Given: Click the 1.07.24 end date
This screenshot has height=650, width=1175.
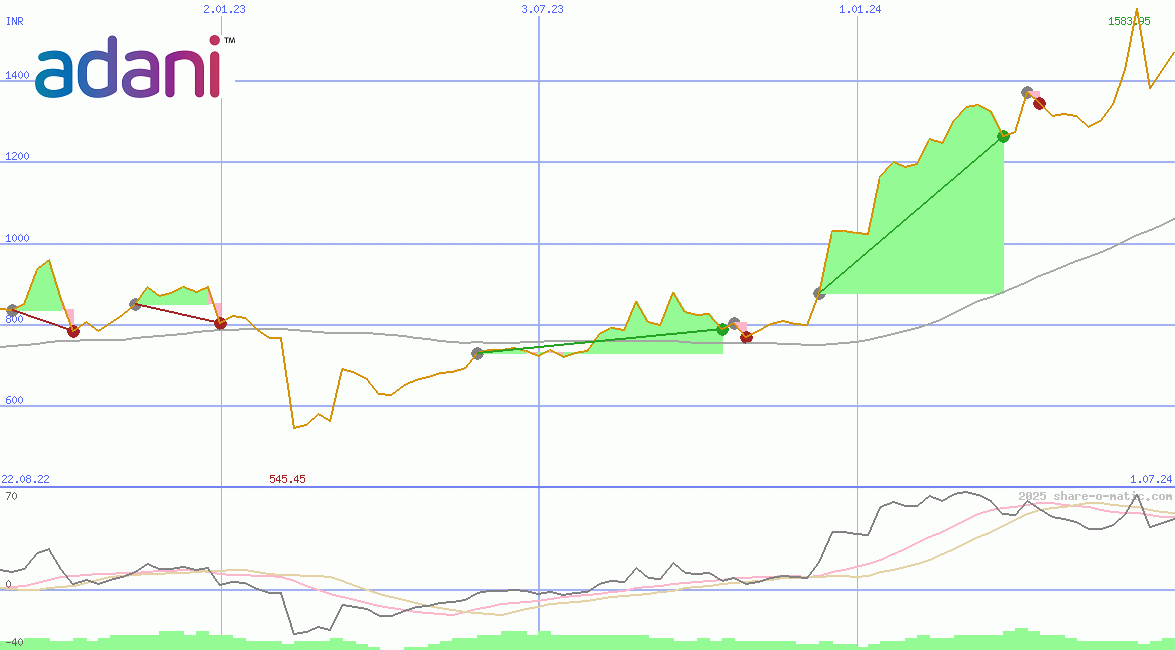Looking at the screenshot, I should coord(1151,479).
